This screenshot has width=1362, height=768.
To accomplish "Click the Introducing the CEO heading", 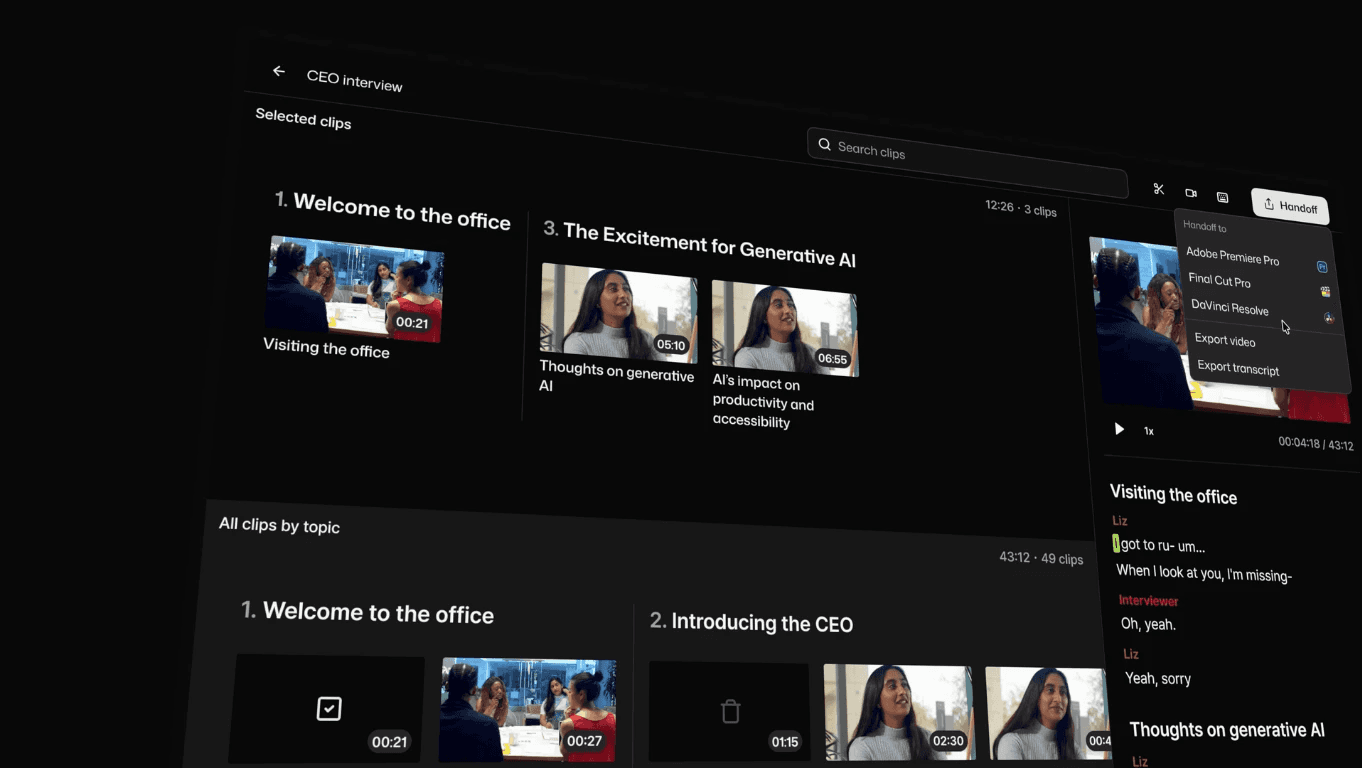I will point(751,623).
